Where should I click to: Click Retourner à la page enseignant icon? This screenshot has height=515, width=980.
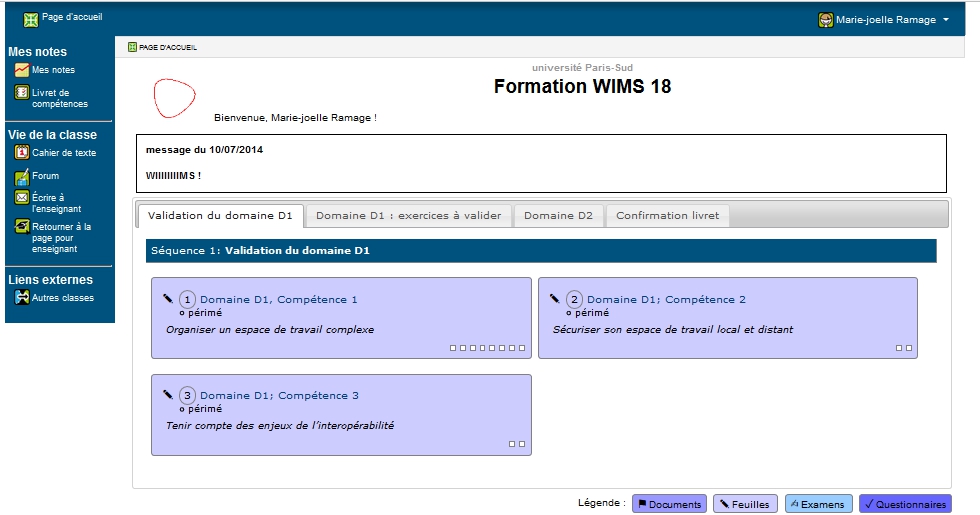click(x=21, y=227)
